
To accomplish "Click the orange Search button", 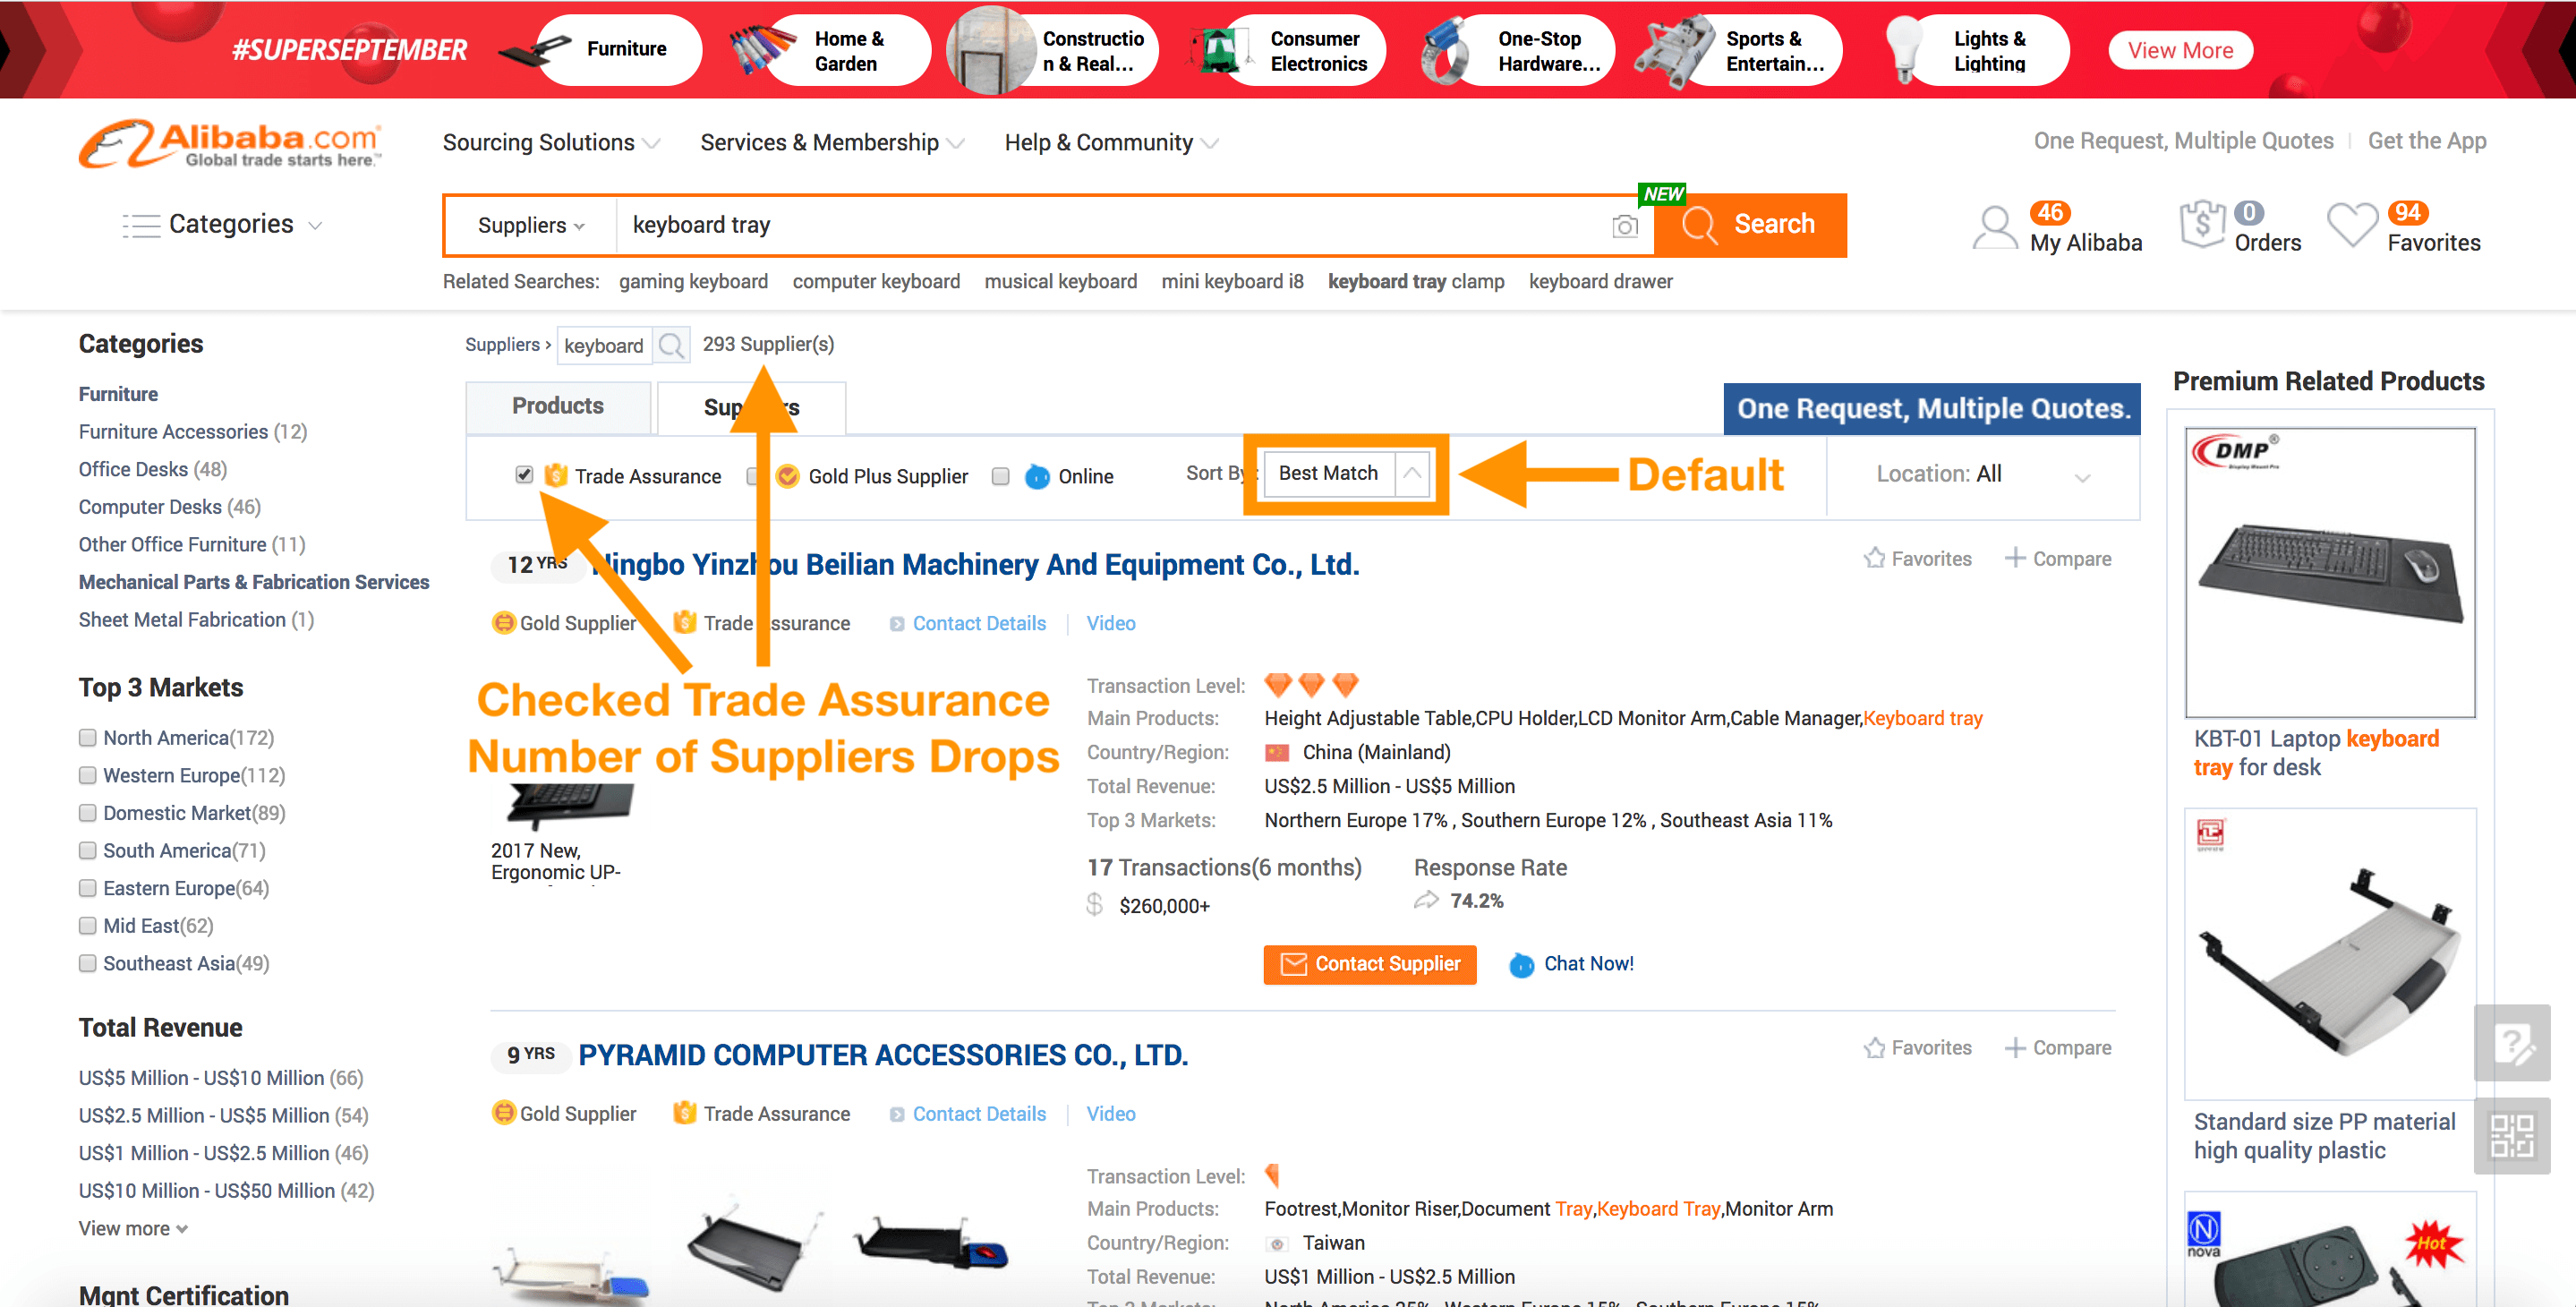I will point(1750,225).
